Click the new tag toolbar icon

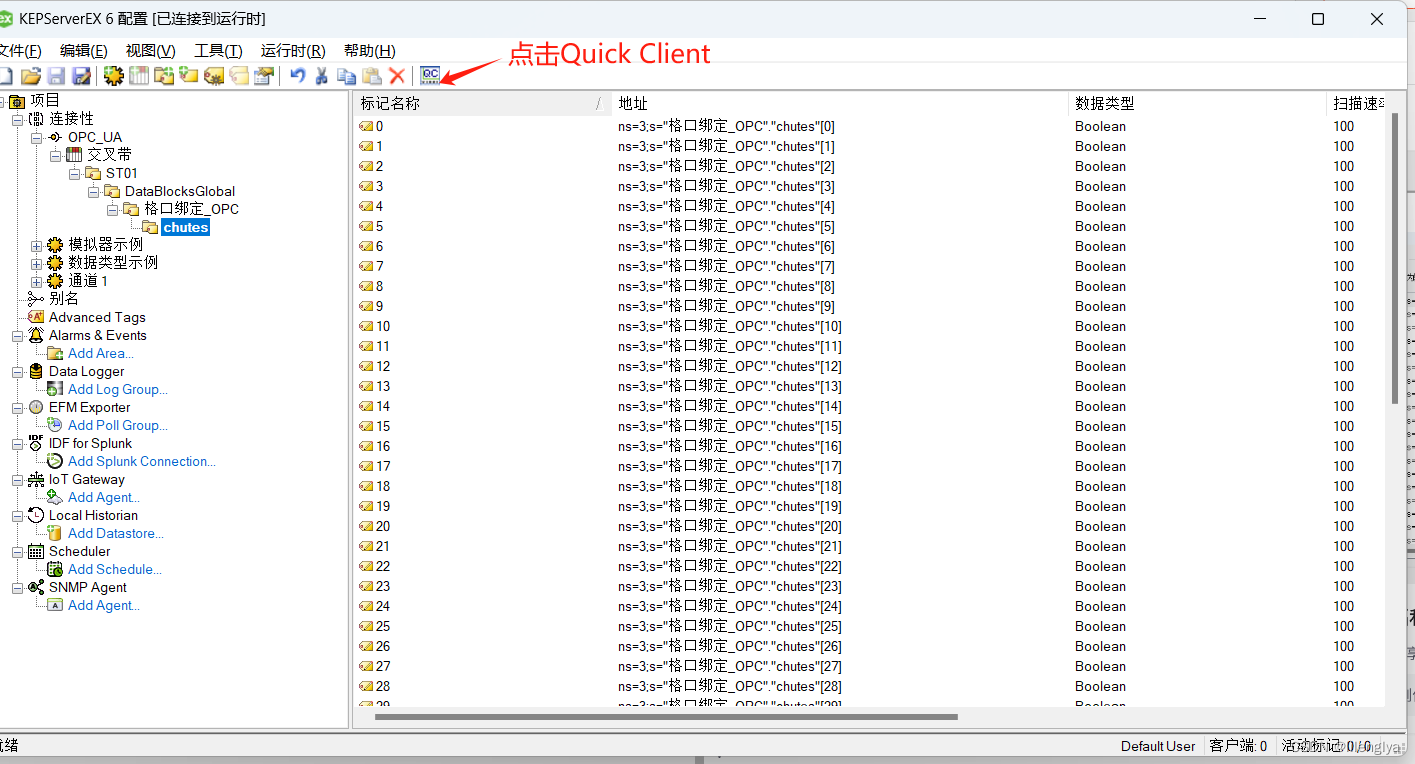pyautogui.click(x=188, y=75)
